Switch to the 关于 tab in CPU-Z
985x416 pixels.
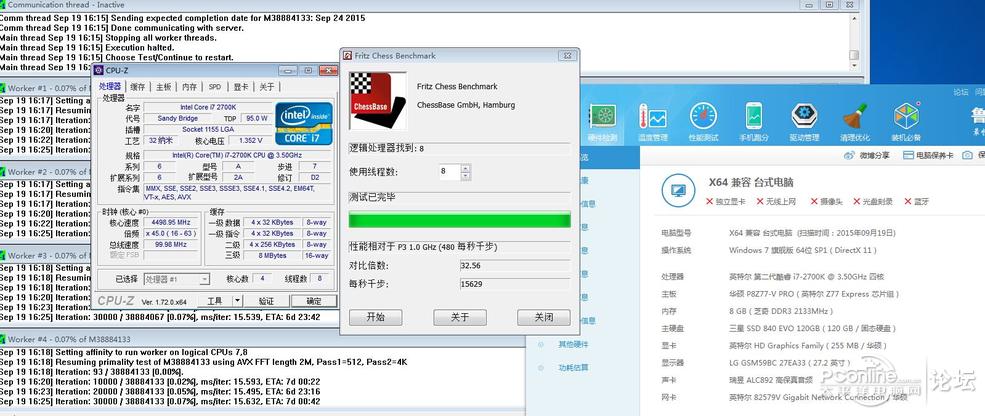click(266, 87)
